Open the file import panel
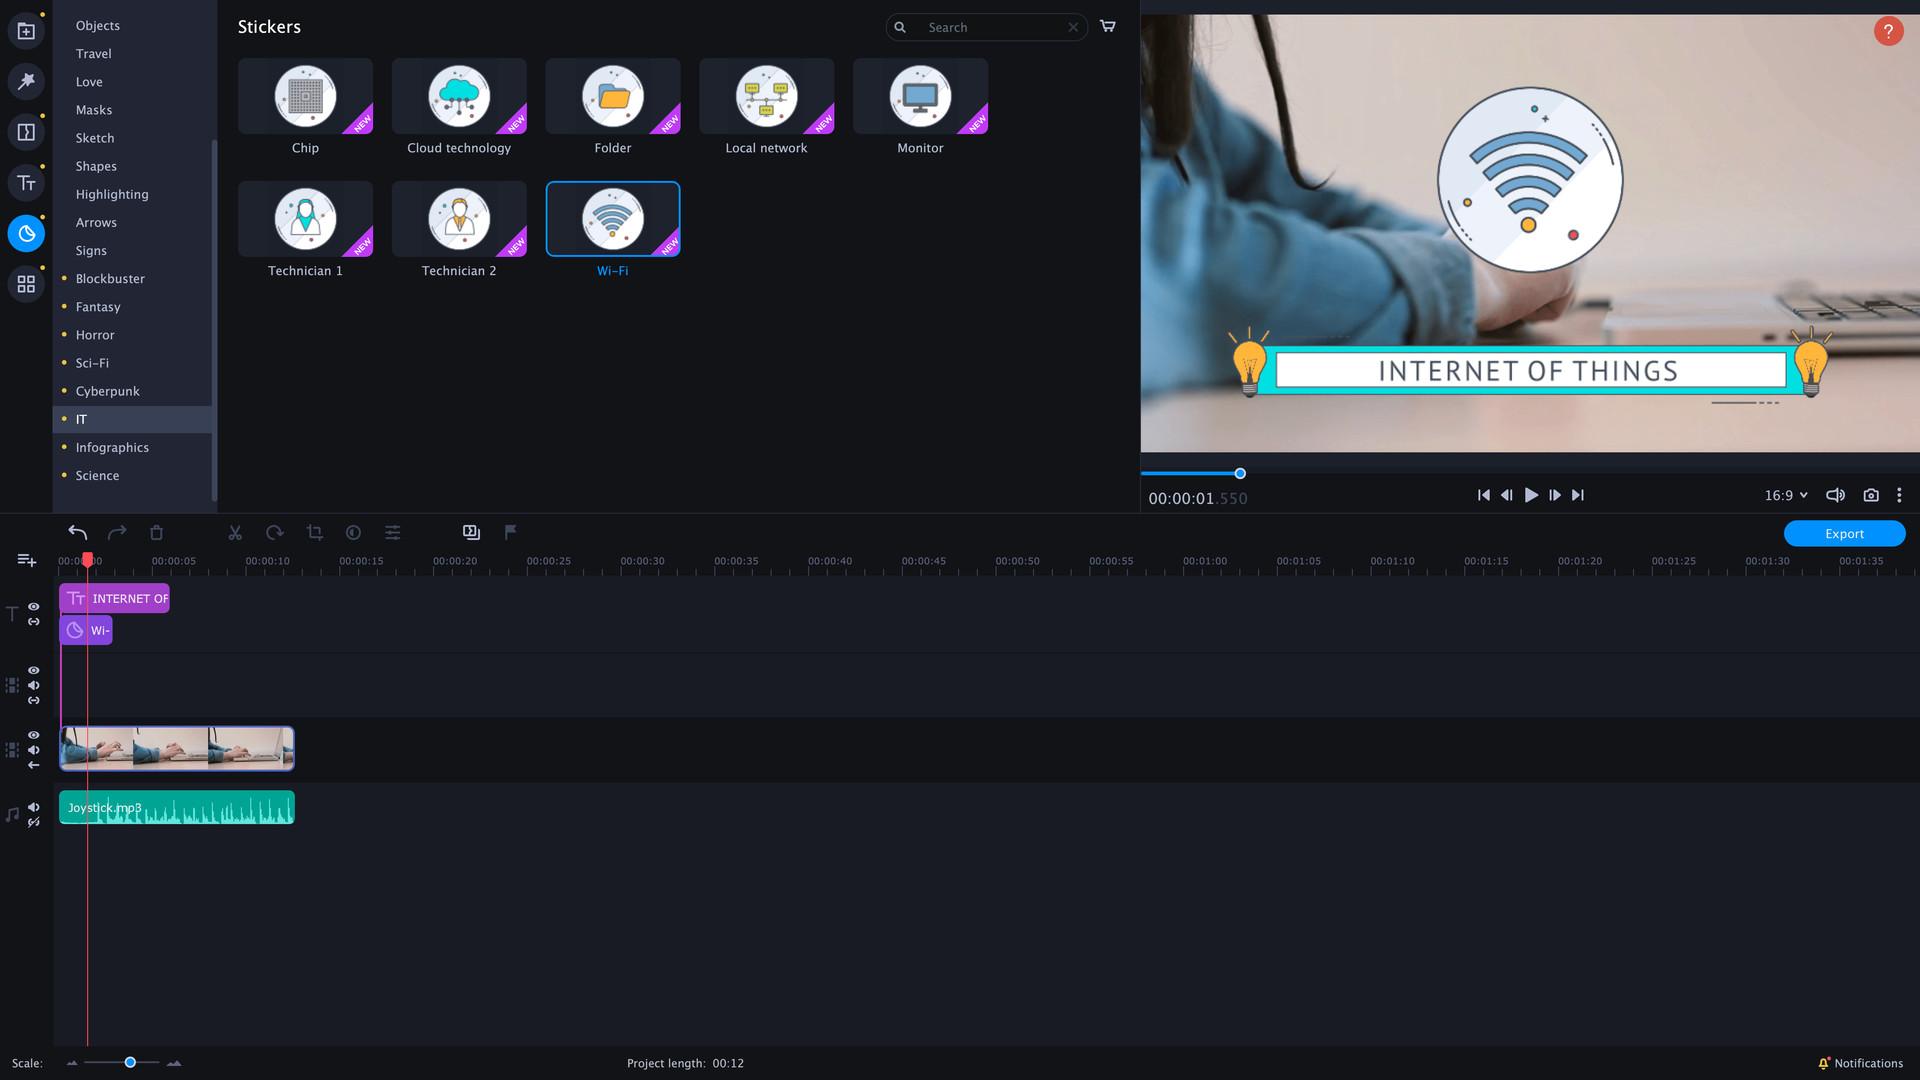Image resolution: width=1920 pixels, height=1080 pixels. [25, 30]
